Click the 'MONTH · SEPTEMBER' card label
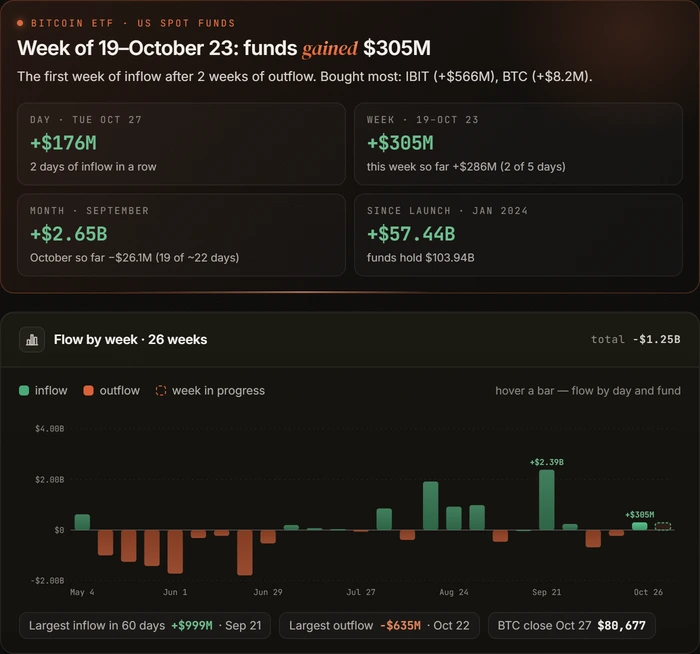Viewport: 700px width, 654px height. click(89, 211)
